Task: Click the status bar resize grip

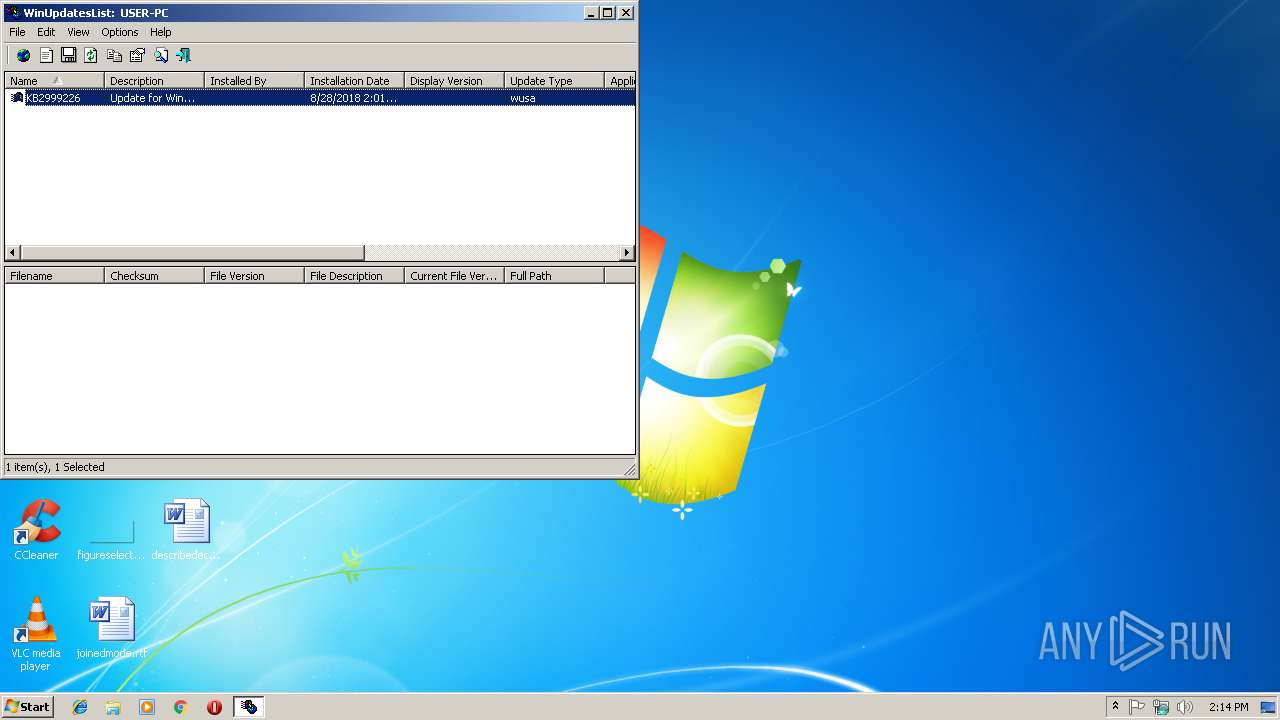Action: (x=629, y=468)
